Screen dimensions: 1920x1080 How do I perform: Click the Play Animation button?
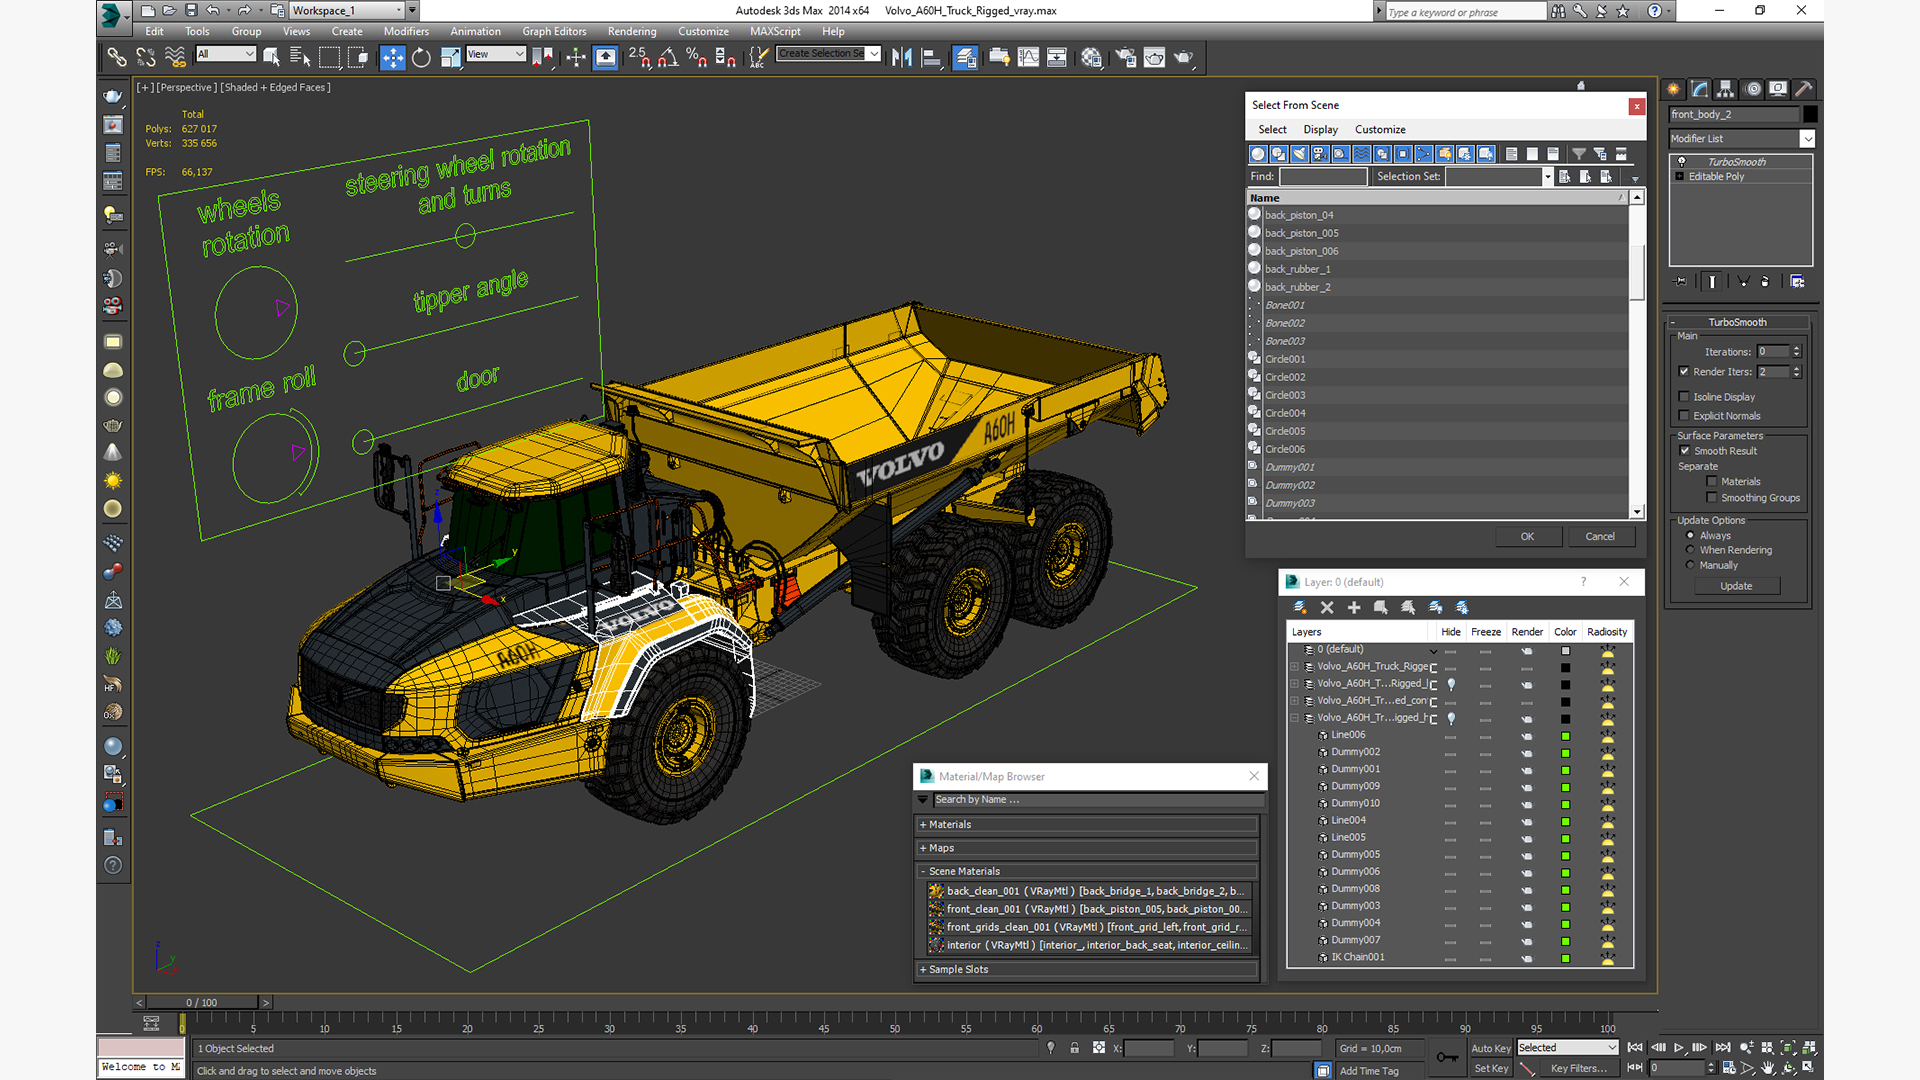(x=1679, y=1048)
